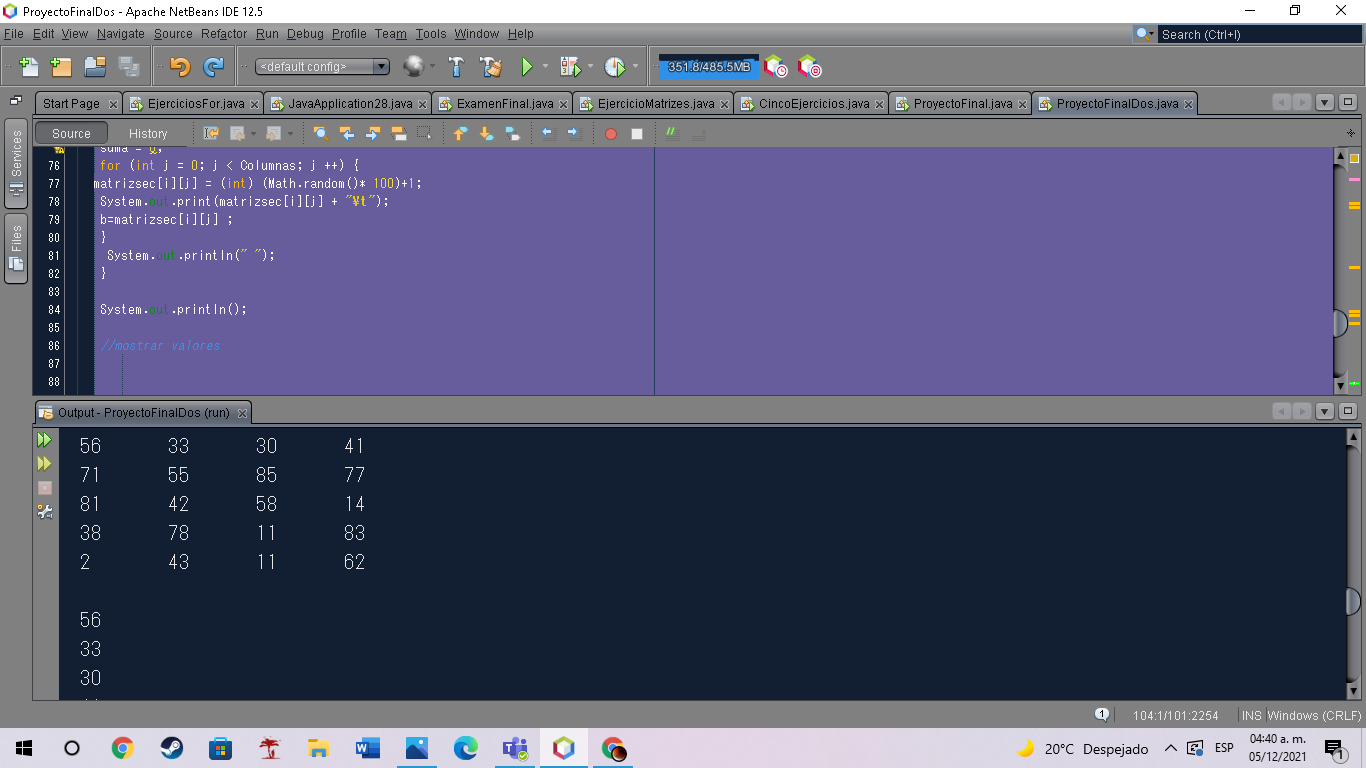Switch to the Start Page tab
This screenshot has height=768, width=1366.
(71, 103)
